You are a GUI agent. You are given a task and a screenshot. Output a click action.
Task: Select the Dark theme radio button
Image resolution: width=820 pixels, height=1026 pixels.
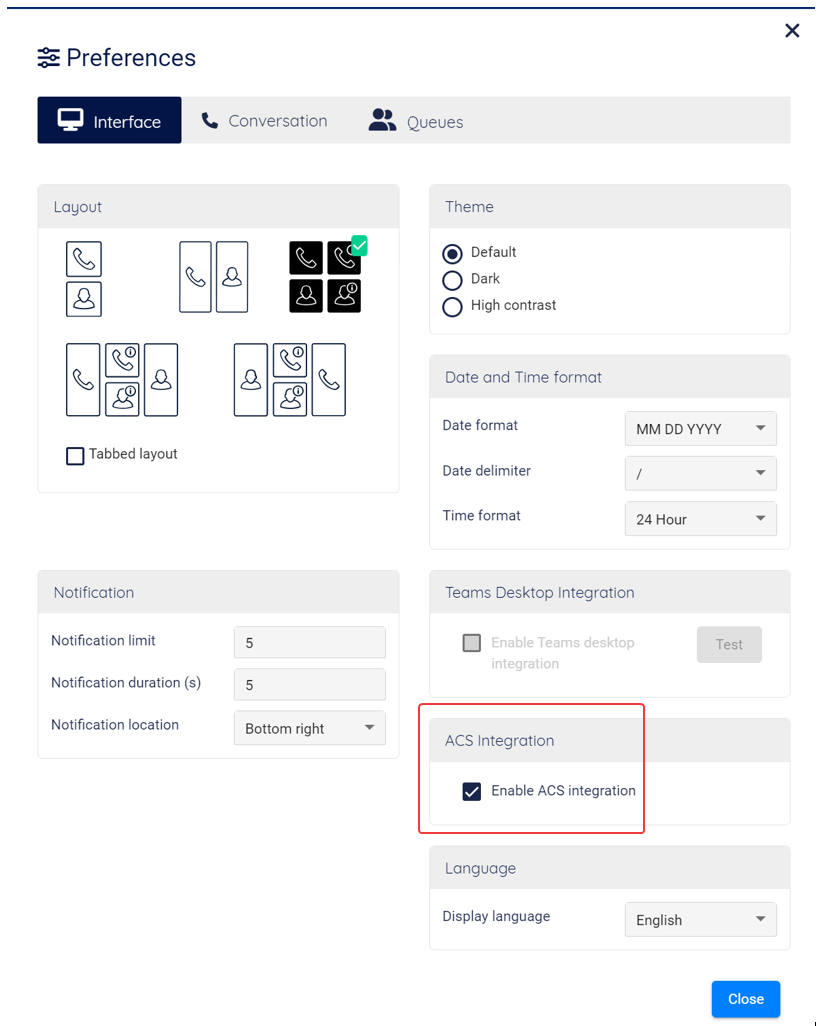(x=452, y=280)
